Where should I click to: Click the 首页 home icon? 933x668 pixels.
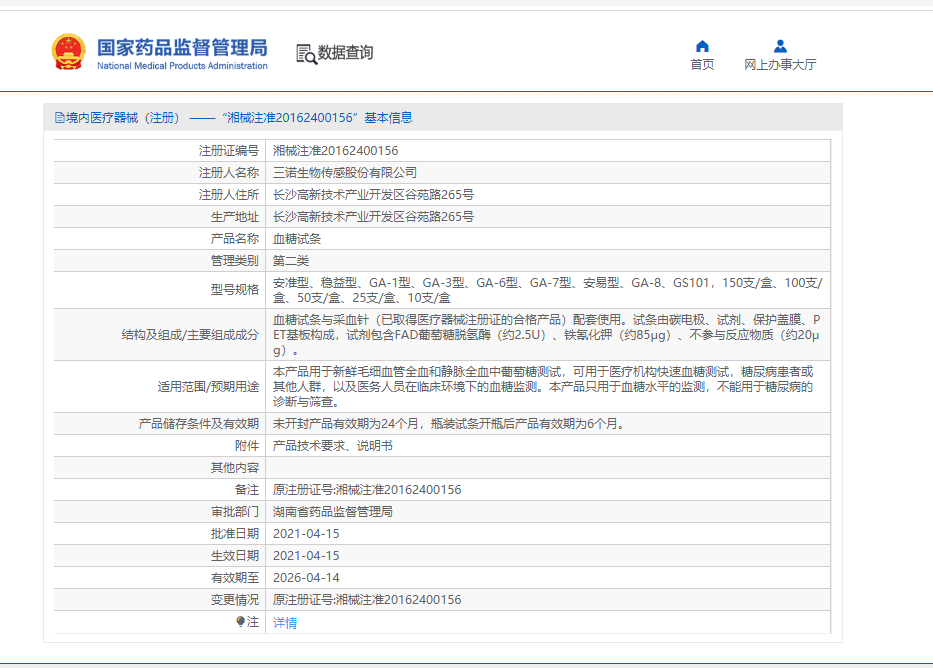(x=702, y=46)
